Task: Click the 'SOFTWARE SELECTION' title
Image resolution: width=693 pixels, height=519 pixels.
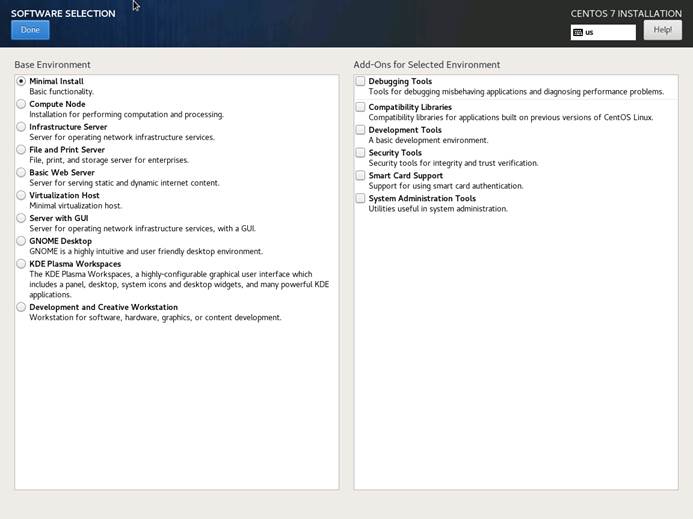Action: click(63, 14)
